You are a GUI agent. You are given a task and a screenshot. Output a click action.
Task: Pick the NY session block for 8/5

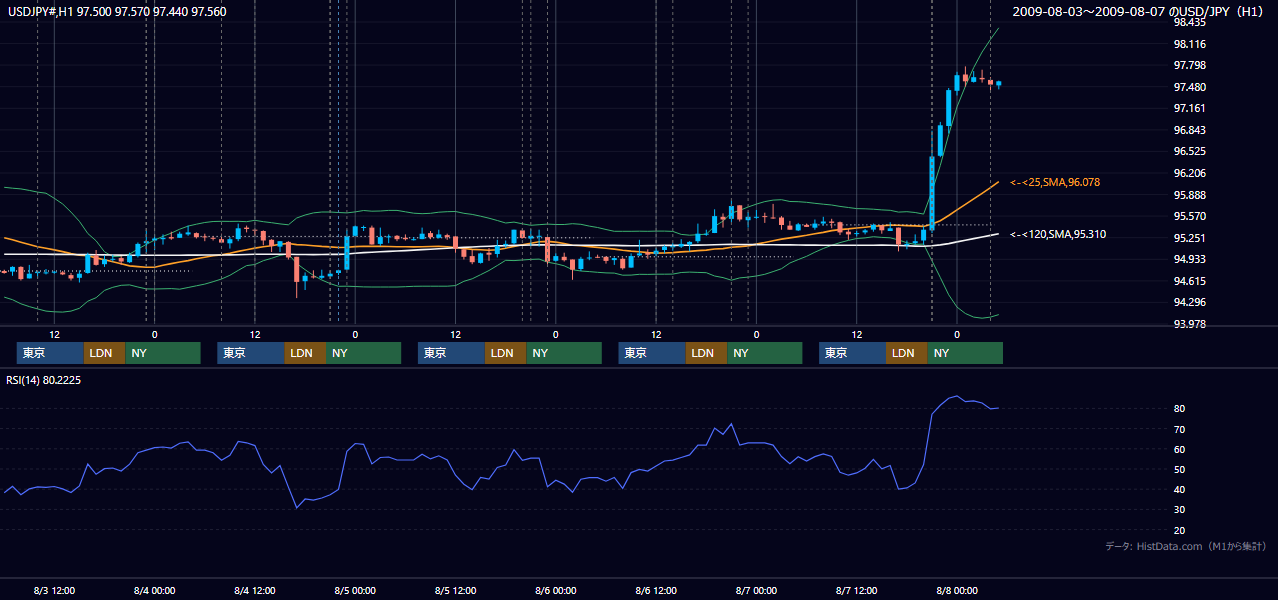coord(564,353)
